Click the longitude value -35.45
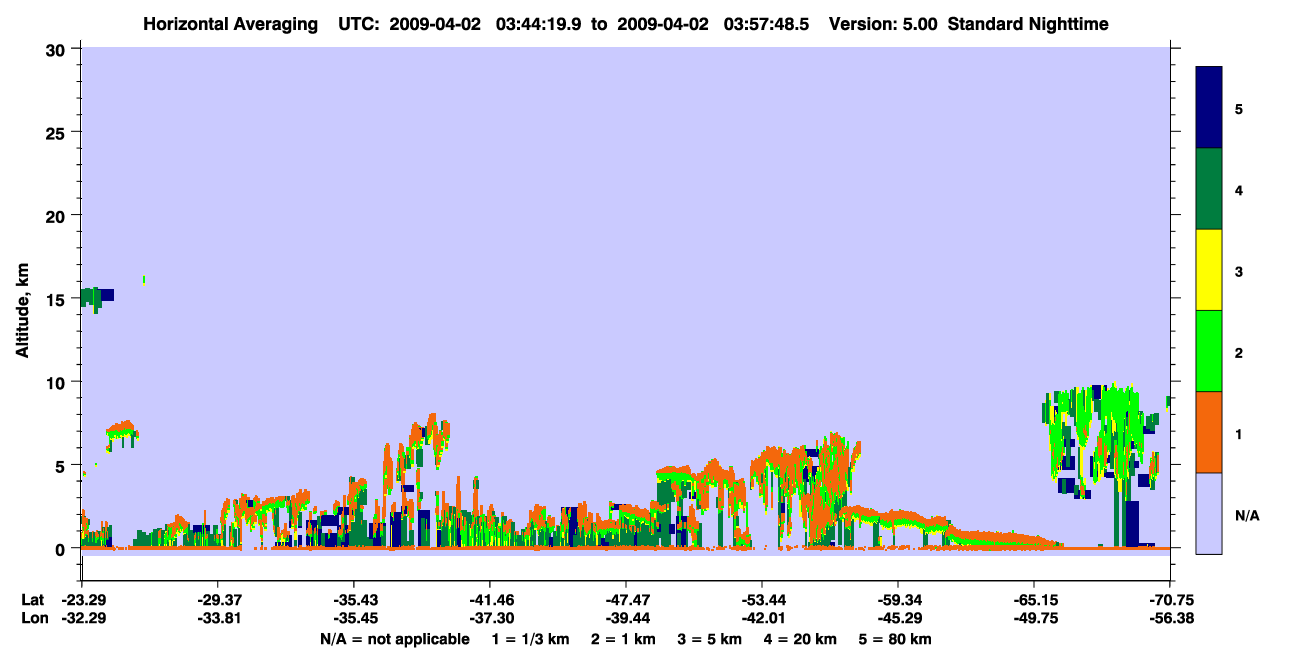The width and height of the screenshot is (1300, 667). coord(353,618)
